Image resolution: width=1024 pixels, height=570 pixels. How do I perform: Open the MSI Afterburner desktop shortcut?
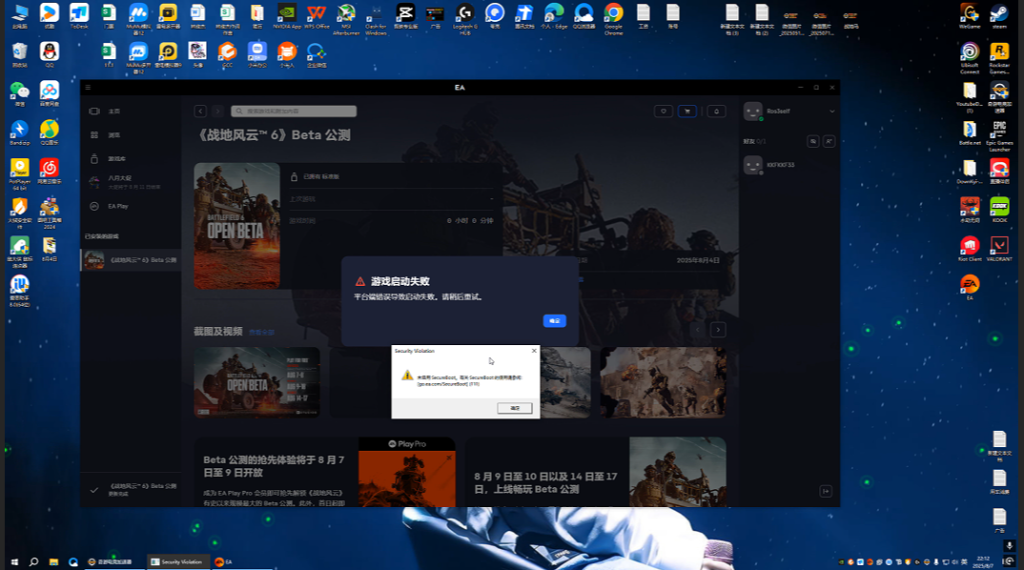(346, 19)
